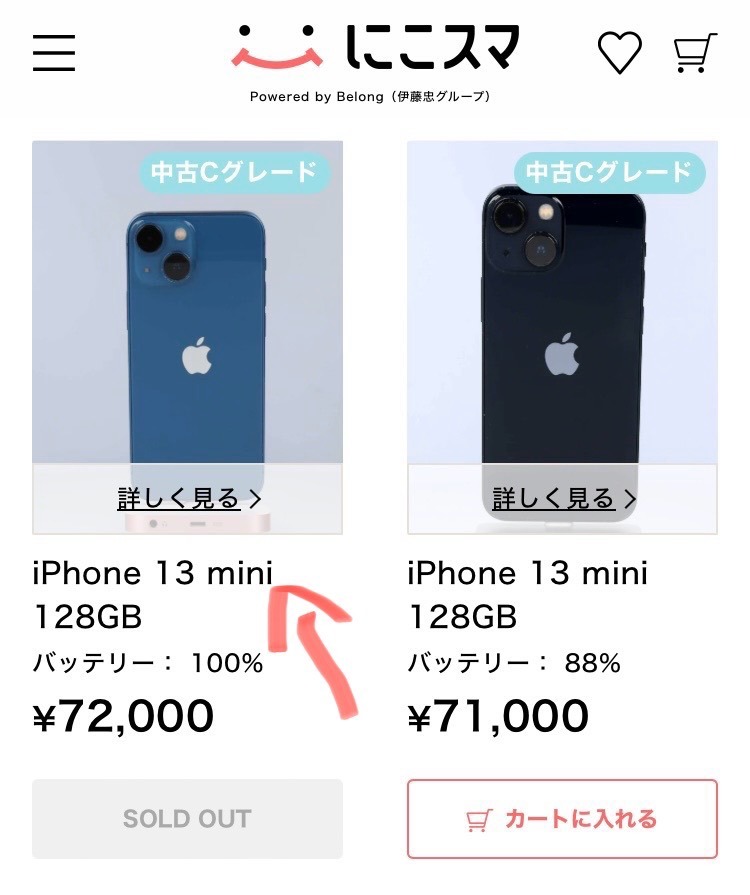Open the iPhone 13 mini 128GB title at ¥71,000
The image size is (750, 895).
(528, 595)
